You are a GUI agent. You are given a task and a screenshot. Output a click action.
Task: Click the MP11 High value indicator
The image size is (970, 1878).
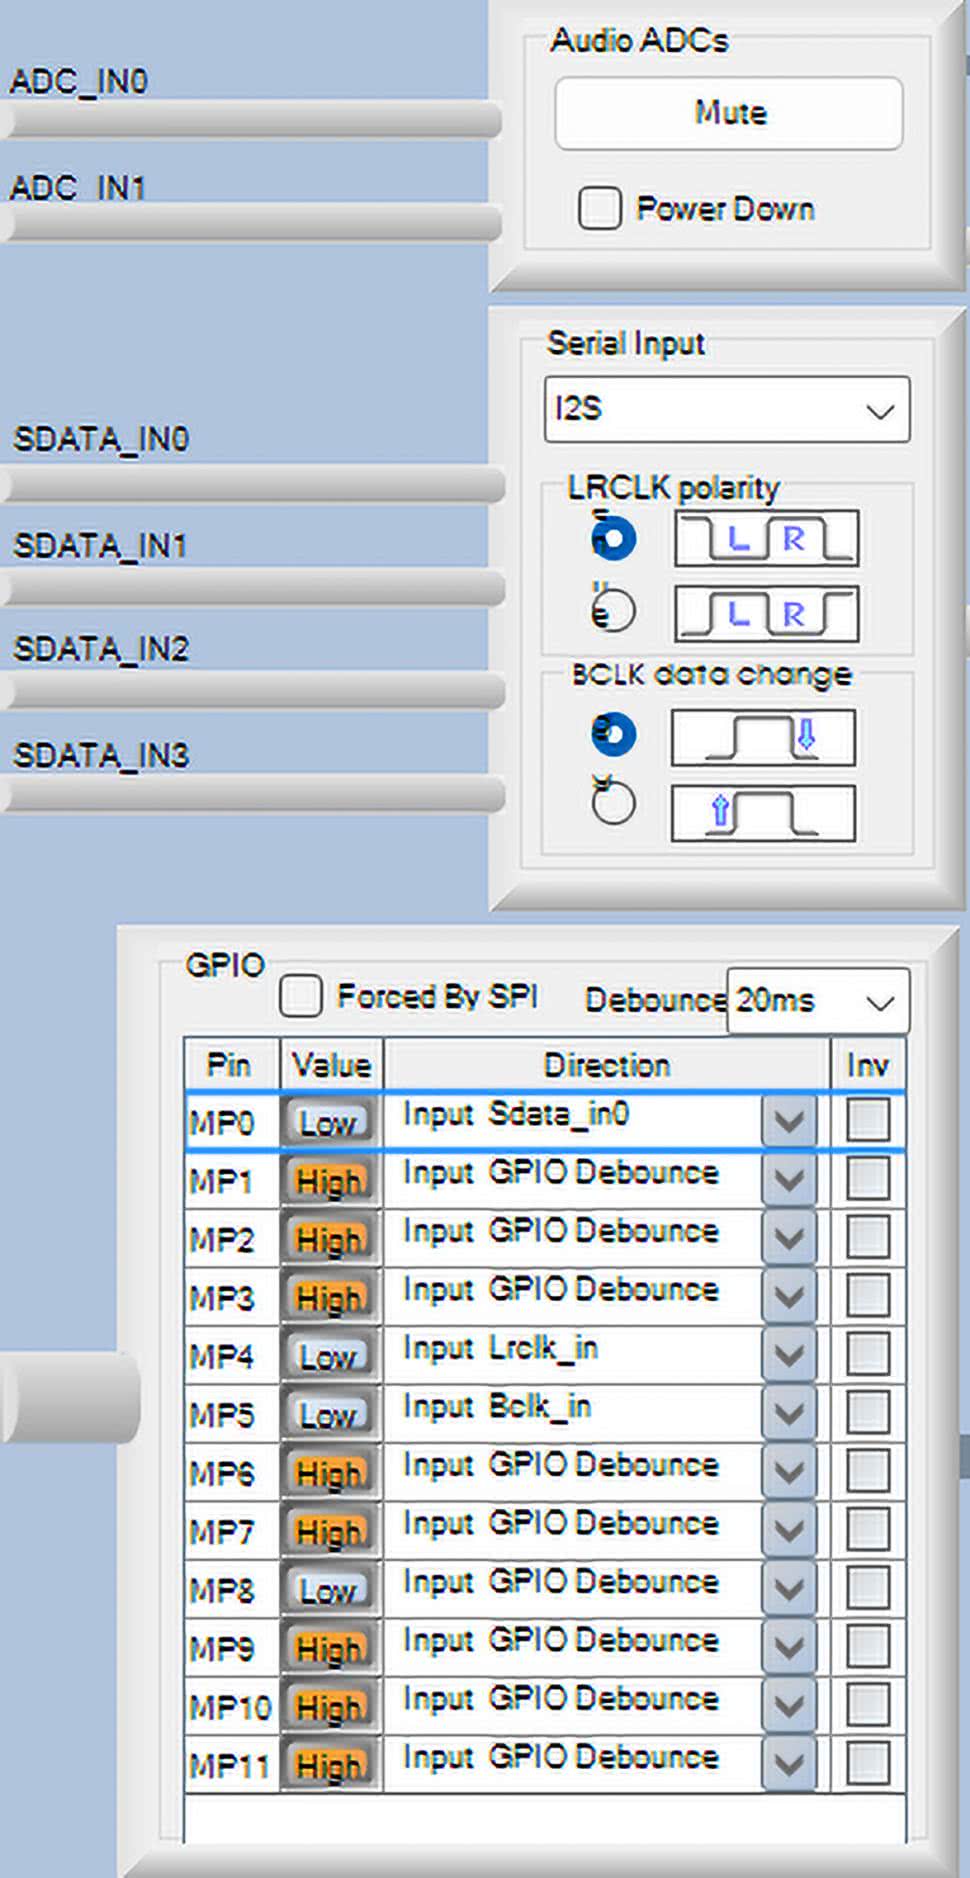point(329,1766)
